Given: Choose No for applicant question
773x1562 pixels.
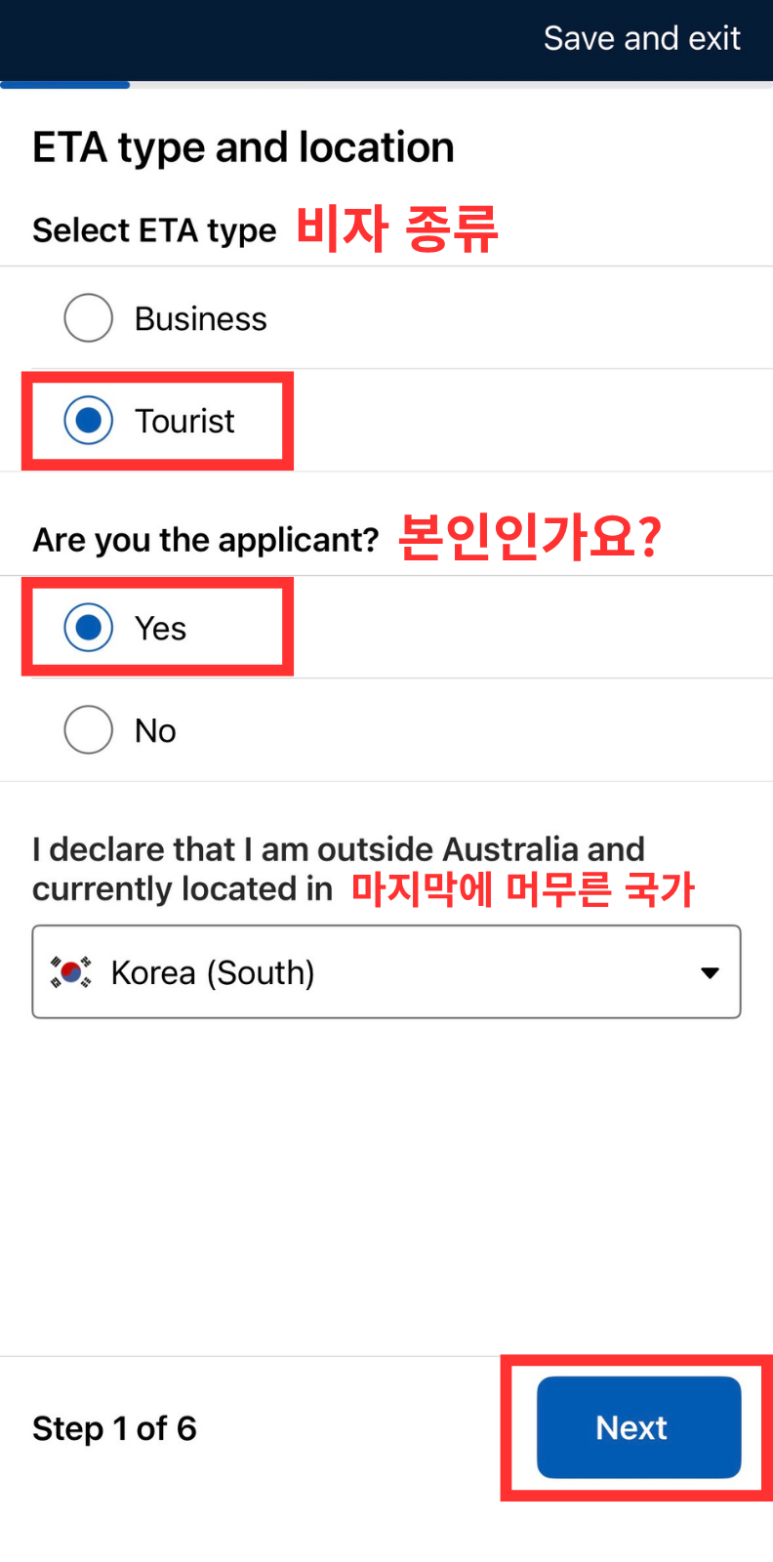Looking at the screenshot, I should (88, 731).
